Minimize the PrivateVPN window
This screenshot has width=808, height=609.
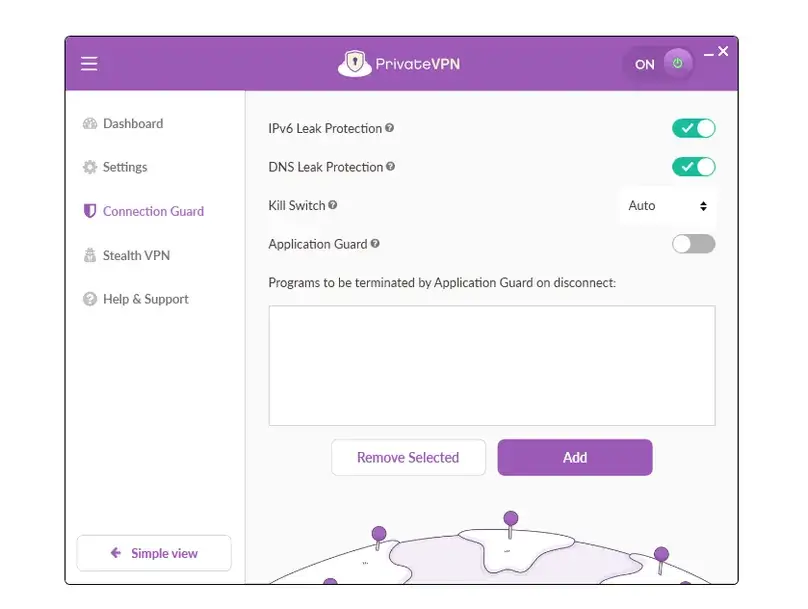click(709, 55)
